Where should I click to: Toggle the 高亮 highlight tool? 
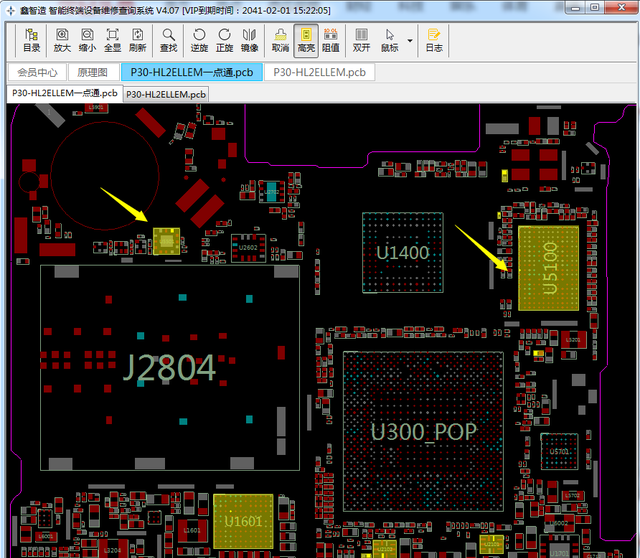(306, 40)
